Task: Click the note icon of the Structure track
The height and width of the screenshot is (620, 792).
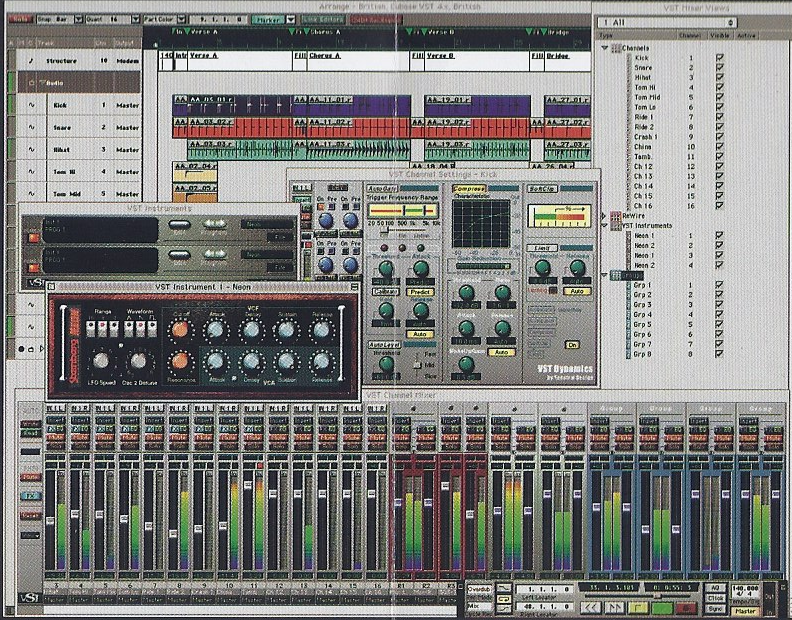Action: (x=31, y=61)
